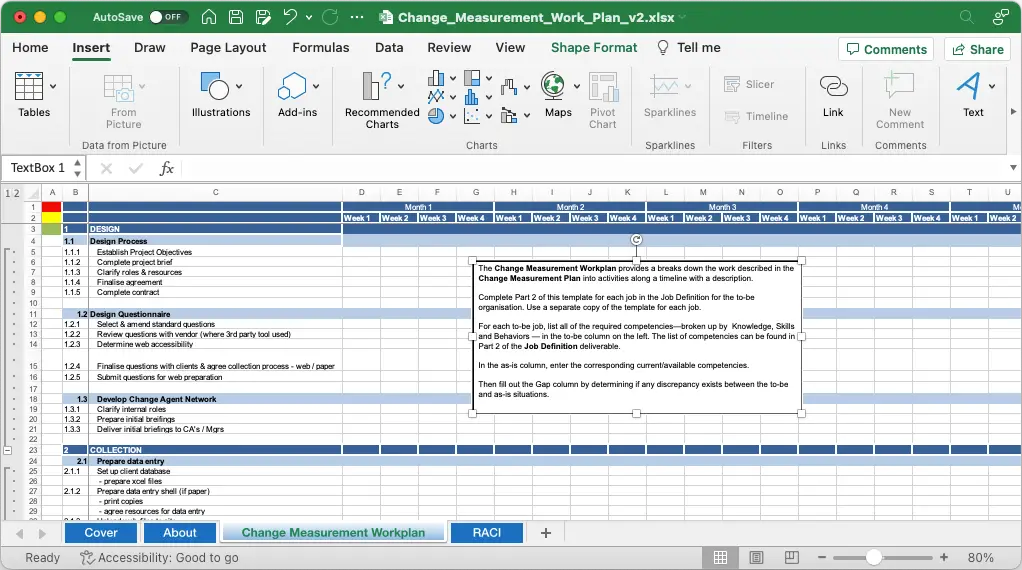Open the Cover sheet tab
This screenshot has height=570, width=1022.
coord(101,533)
